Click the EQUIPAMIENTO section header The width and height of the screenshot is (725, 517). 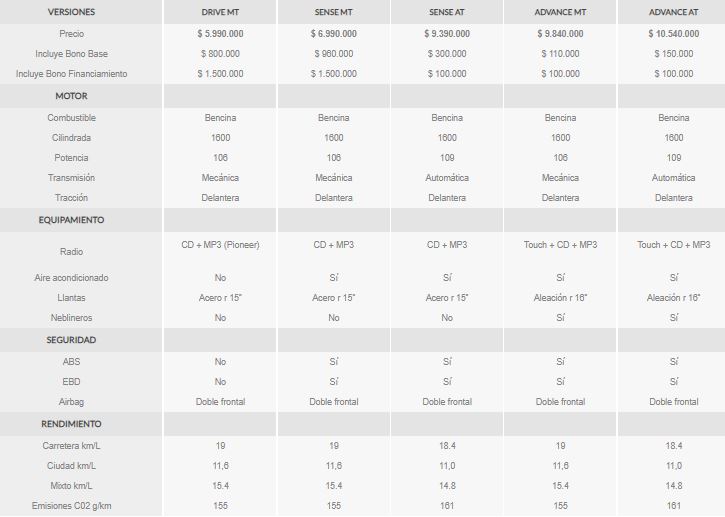[x=71, y=220]
